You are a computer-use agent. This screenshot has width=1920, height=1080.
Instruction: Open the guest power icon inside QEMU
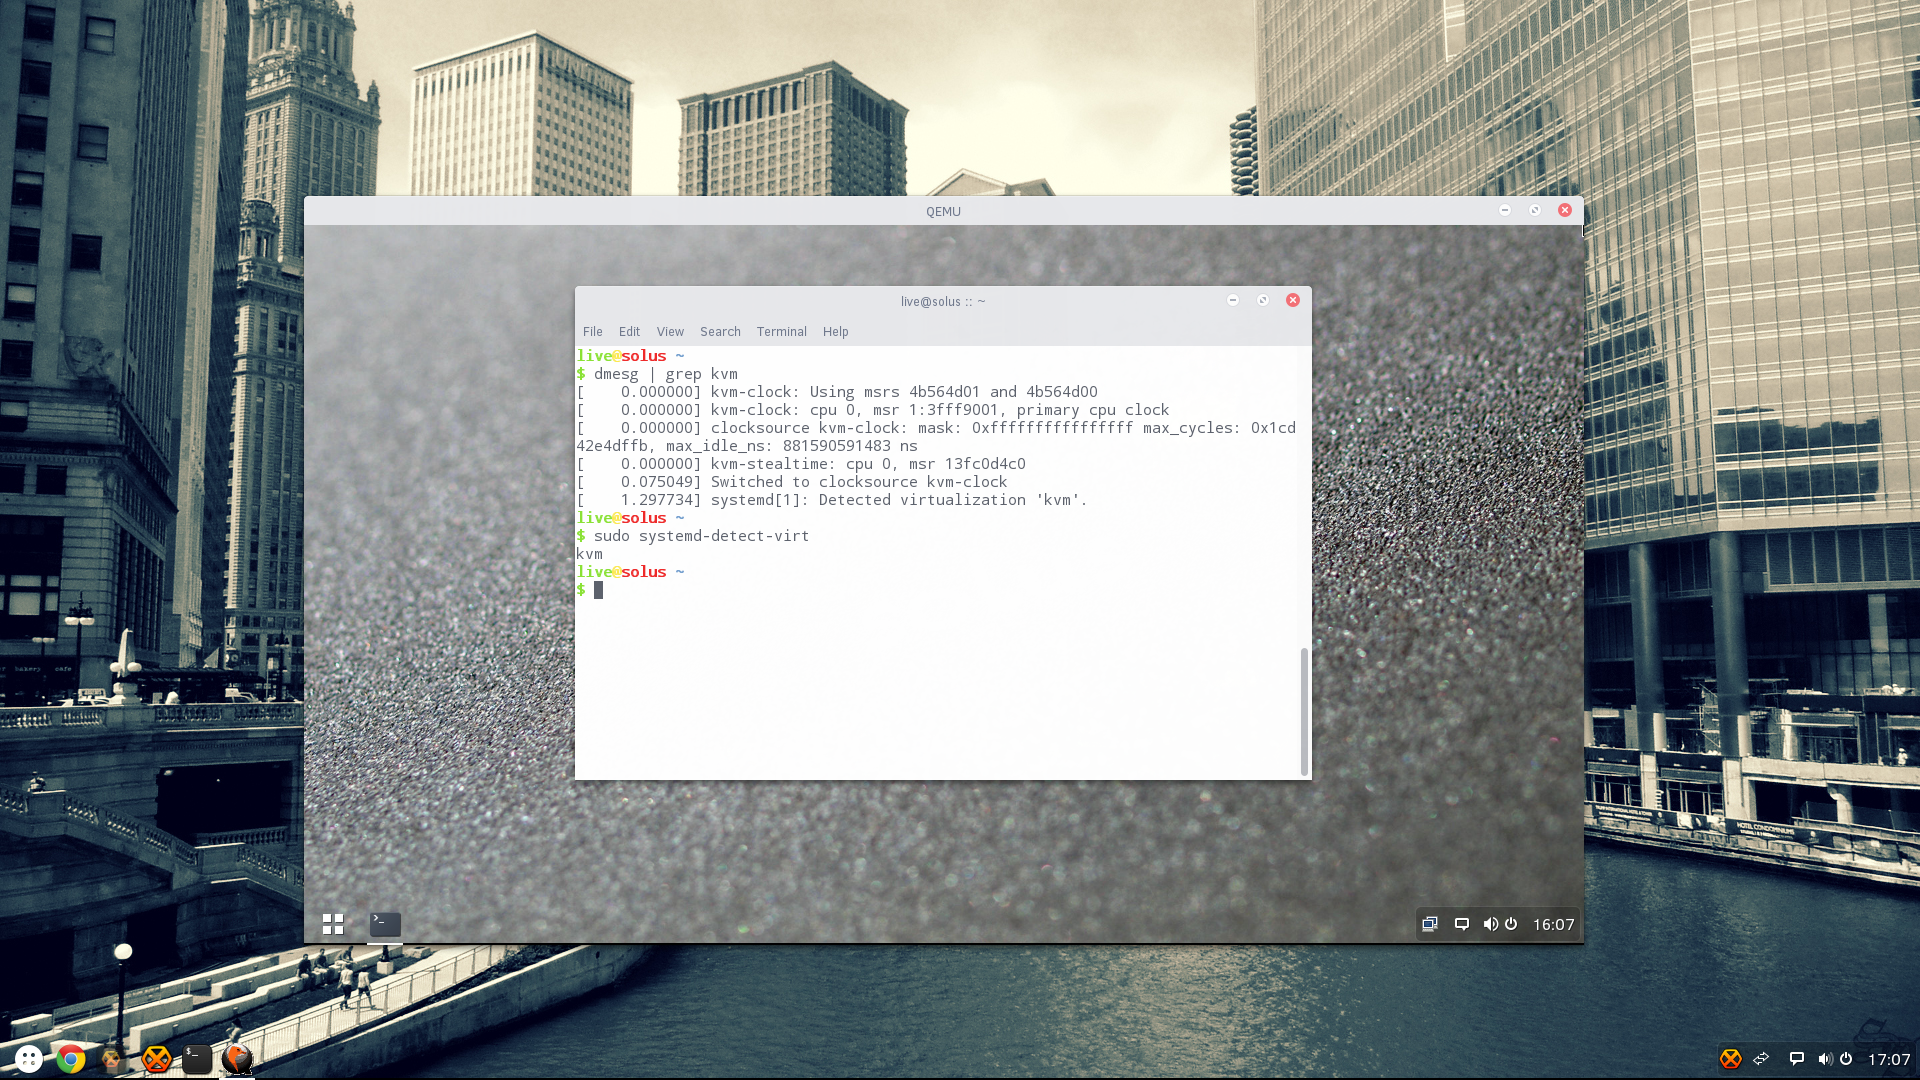tap(1511, 924)
